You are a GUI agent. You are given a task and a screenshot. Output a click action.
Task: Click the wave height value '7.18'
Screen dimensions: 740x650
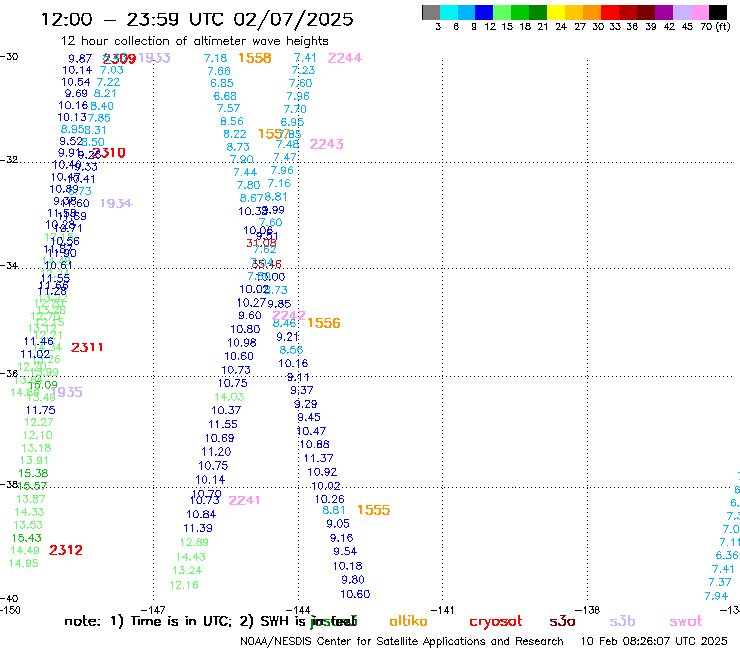[x=216, y=59]
